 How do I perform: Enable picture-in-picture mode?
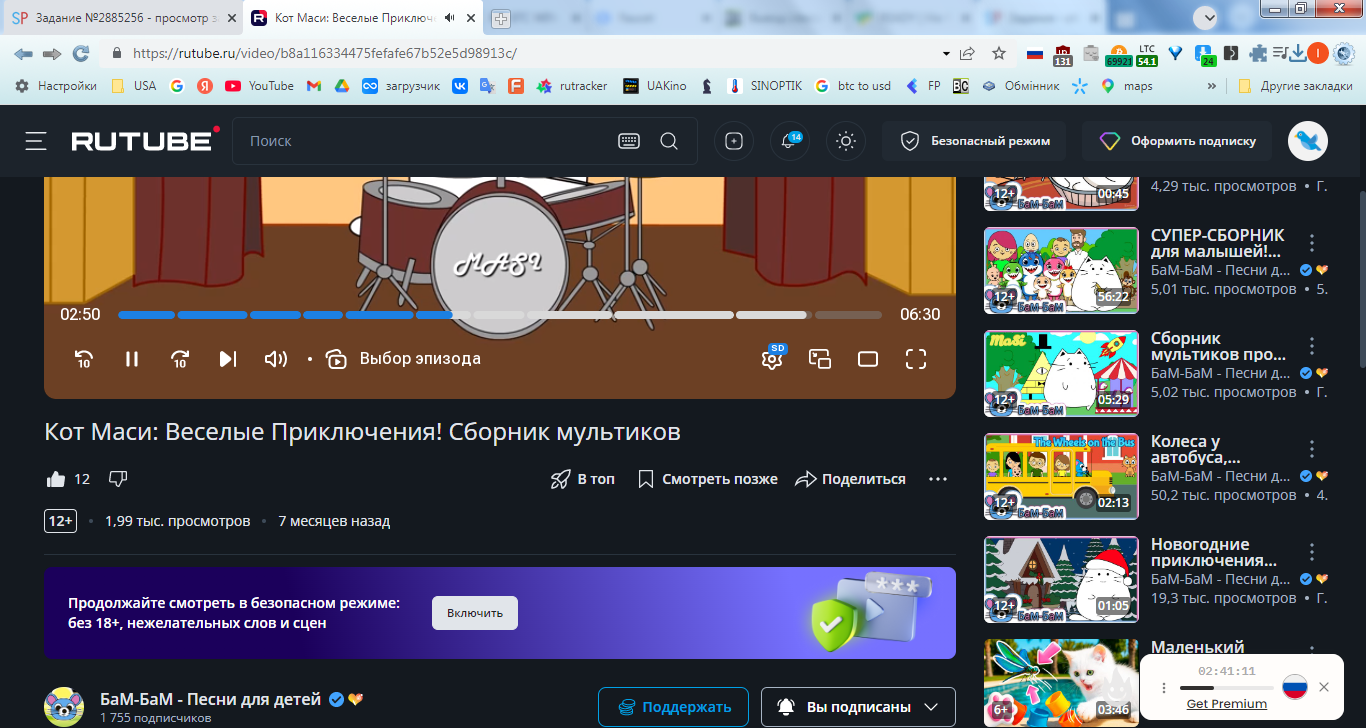click(x=820, y=359)
